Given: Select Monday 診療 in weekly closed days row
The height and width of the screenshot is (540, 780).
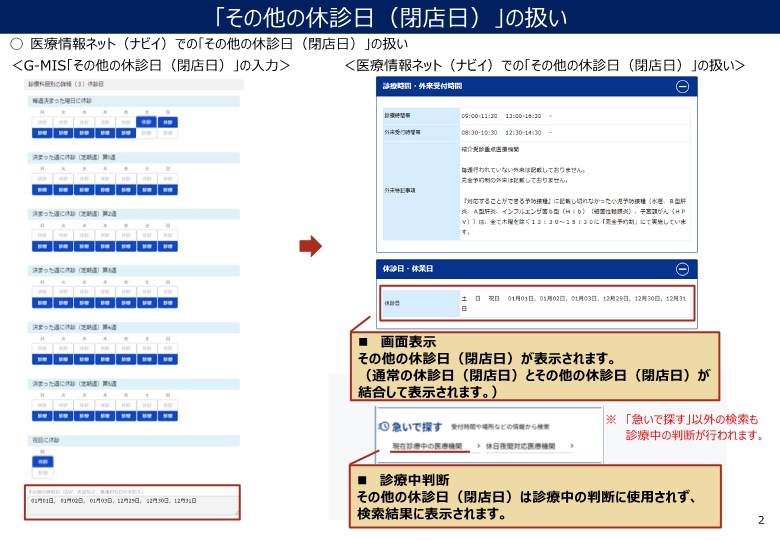Looking at the screenshot, I should tap(42, 133).
